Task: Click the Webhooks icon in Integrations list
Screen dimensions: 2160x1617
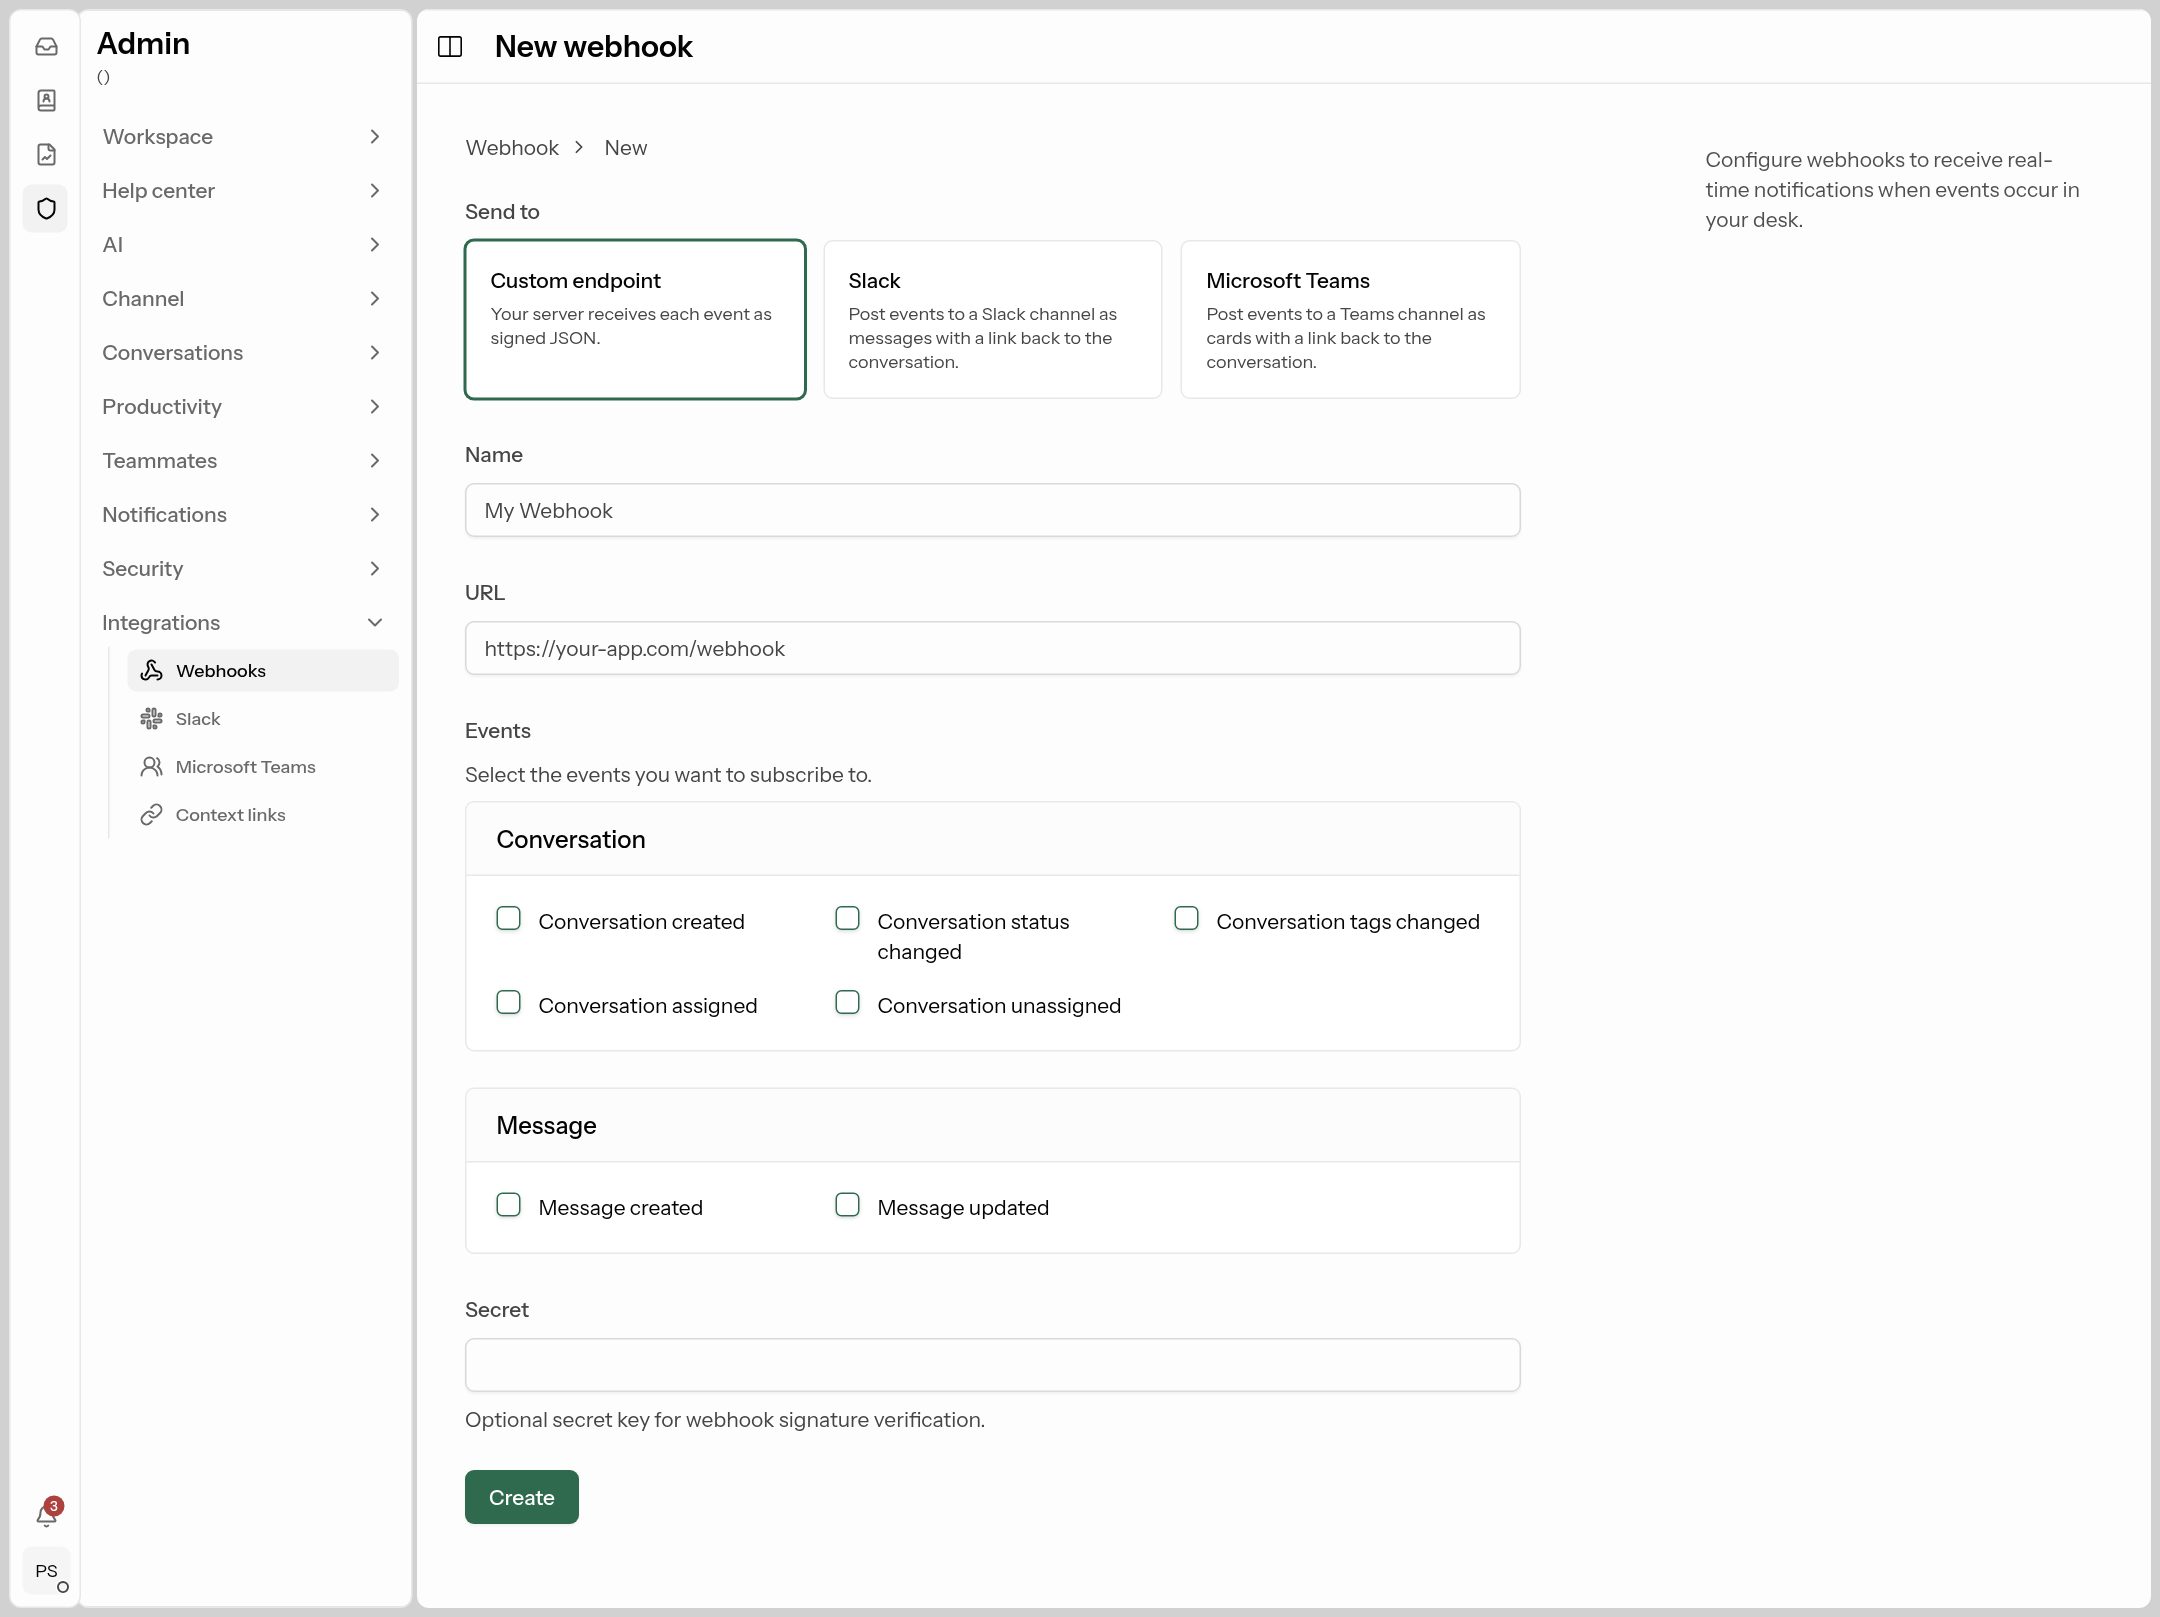Action: 151,670
